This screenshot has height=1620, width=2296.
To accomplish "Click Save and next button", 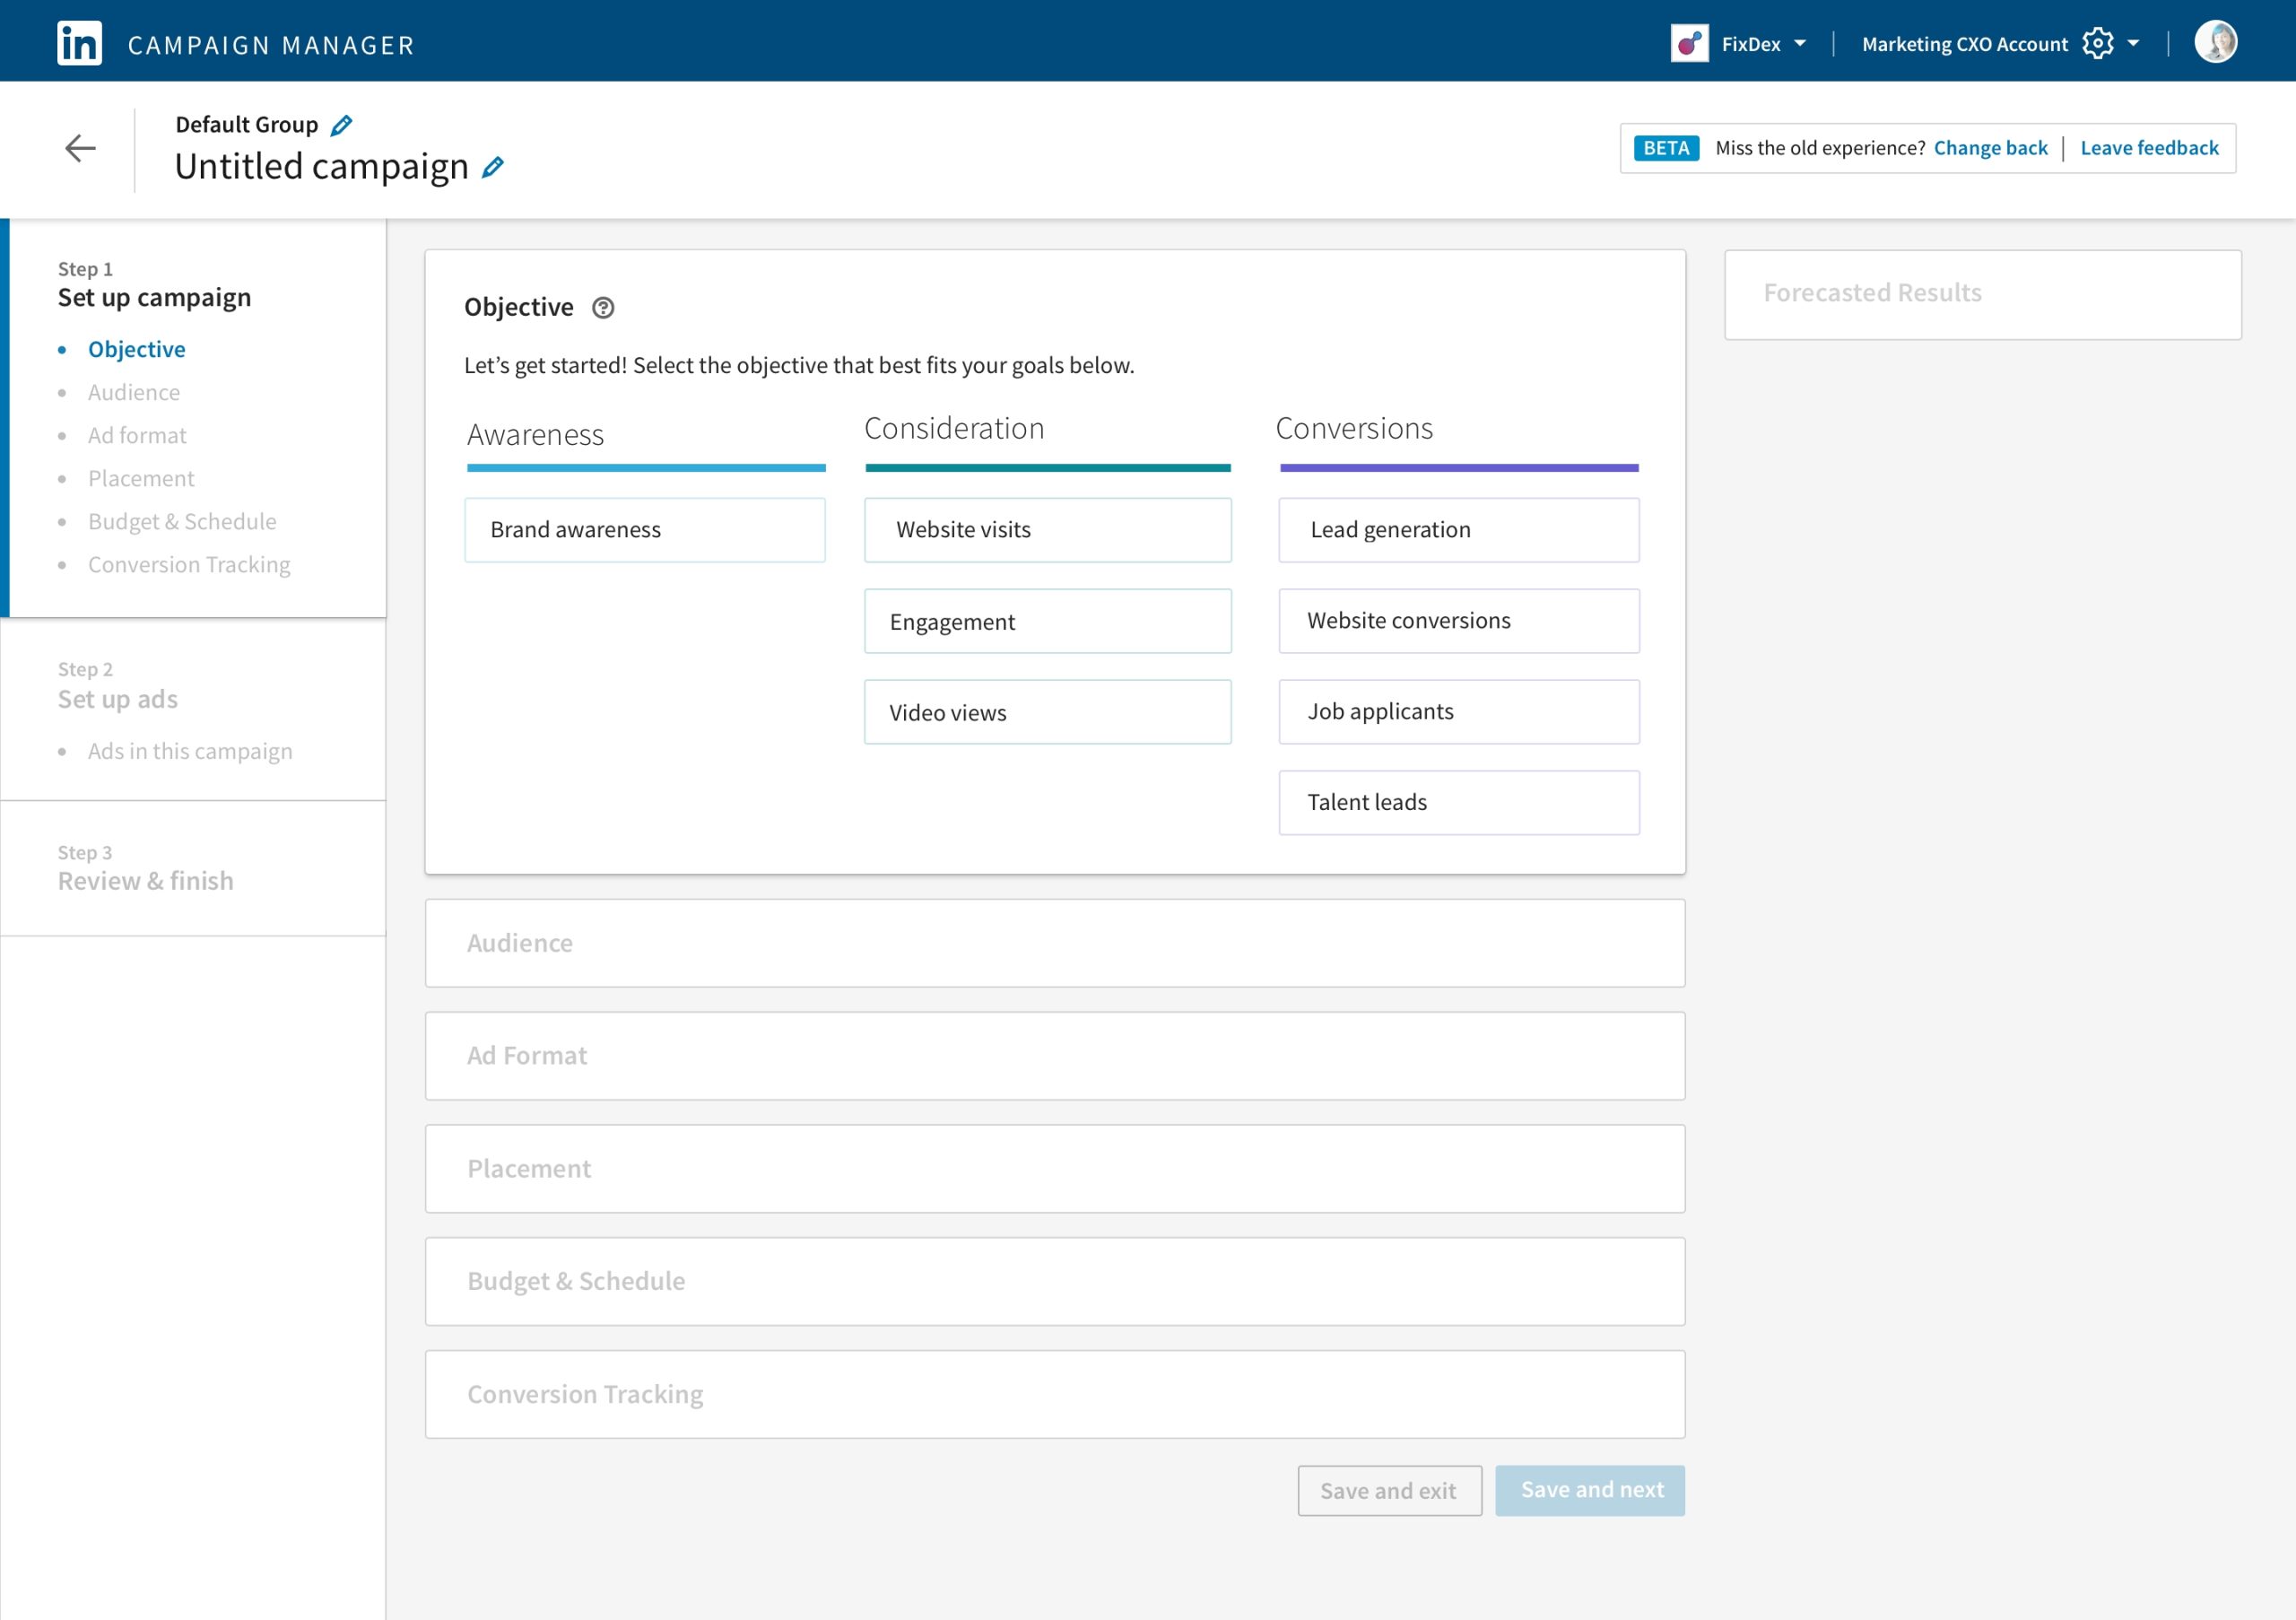I will [x=1589, y=1488].
